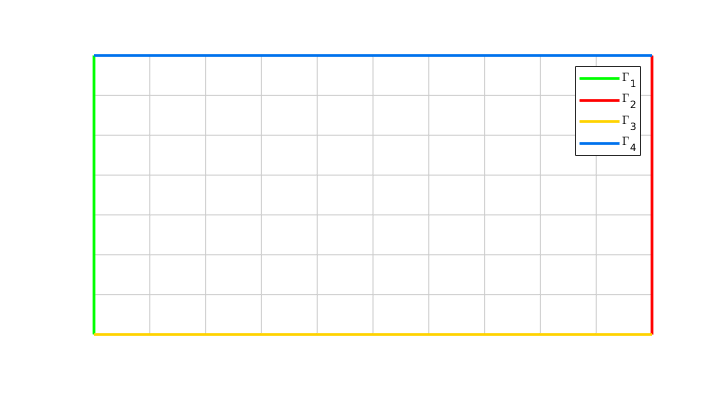The height and width of the screenshot is (405, 720).
Task: Click the red right boundary of the domain
Action: point(652,195)
